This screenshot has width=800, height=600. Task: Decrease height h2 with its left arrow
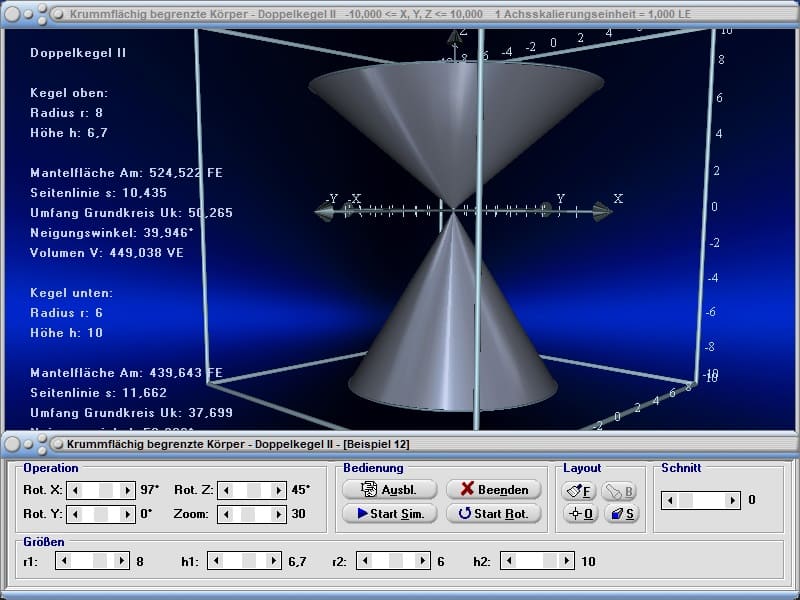click(x=509, y=561)
